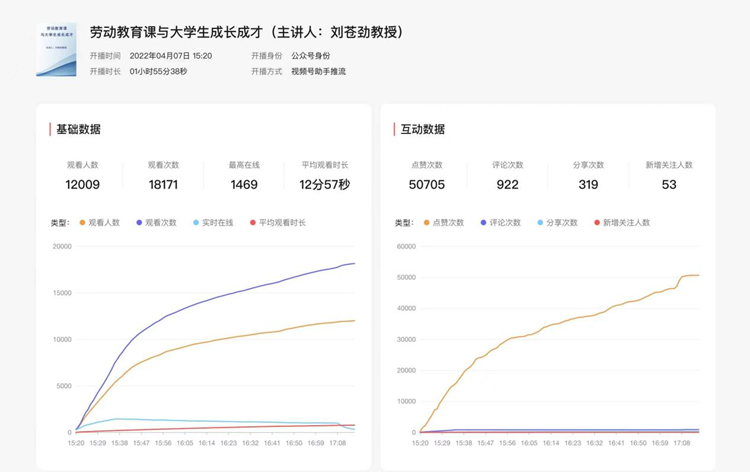The height and width of the screenshot is (472, 750).
Task: Click the orange 点赞次数 legend dot
Action: (428, 222)
